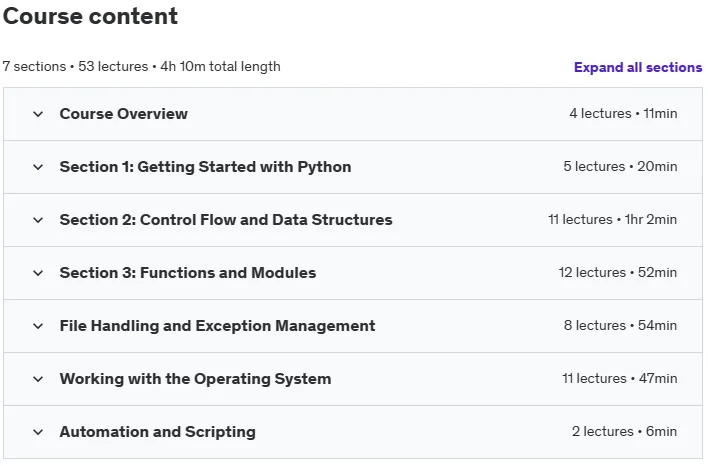The height and width of the screenshot is (466, 708).
Task: Click the chevron icon beside Course Overview
Action: coord(38,114)
